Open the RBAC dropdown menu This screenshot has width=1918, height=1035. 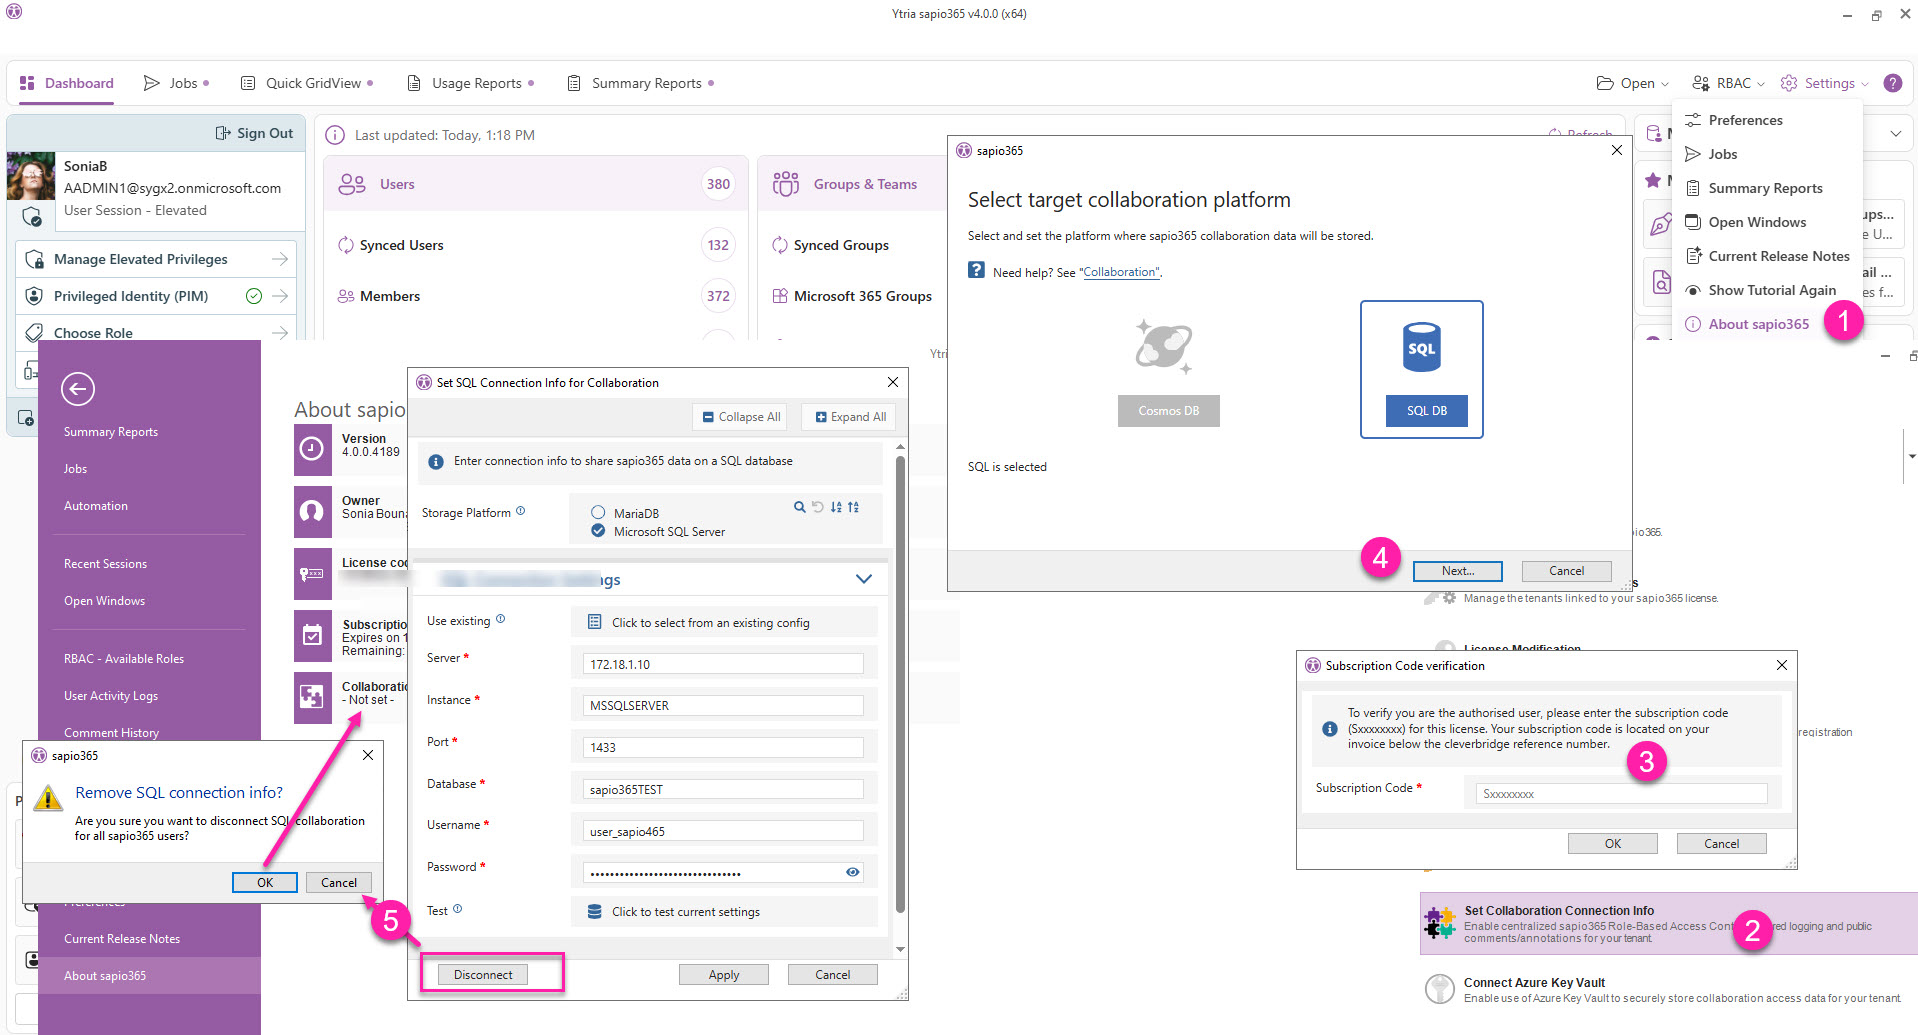[x=1728, y=83]
